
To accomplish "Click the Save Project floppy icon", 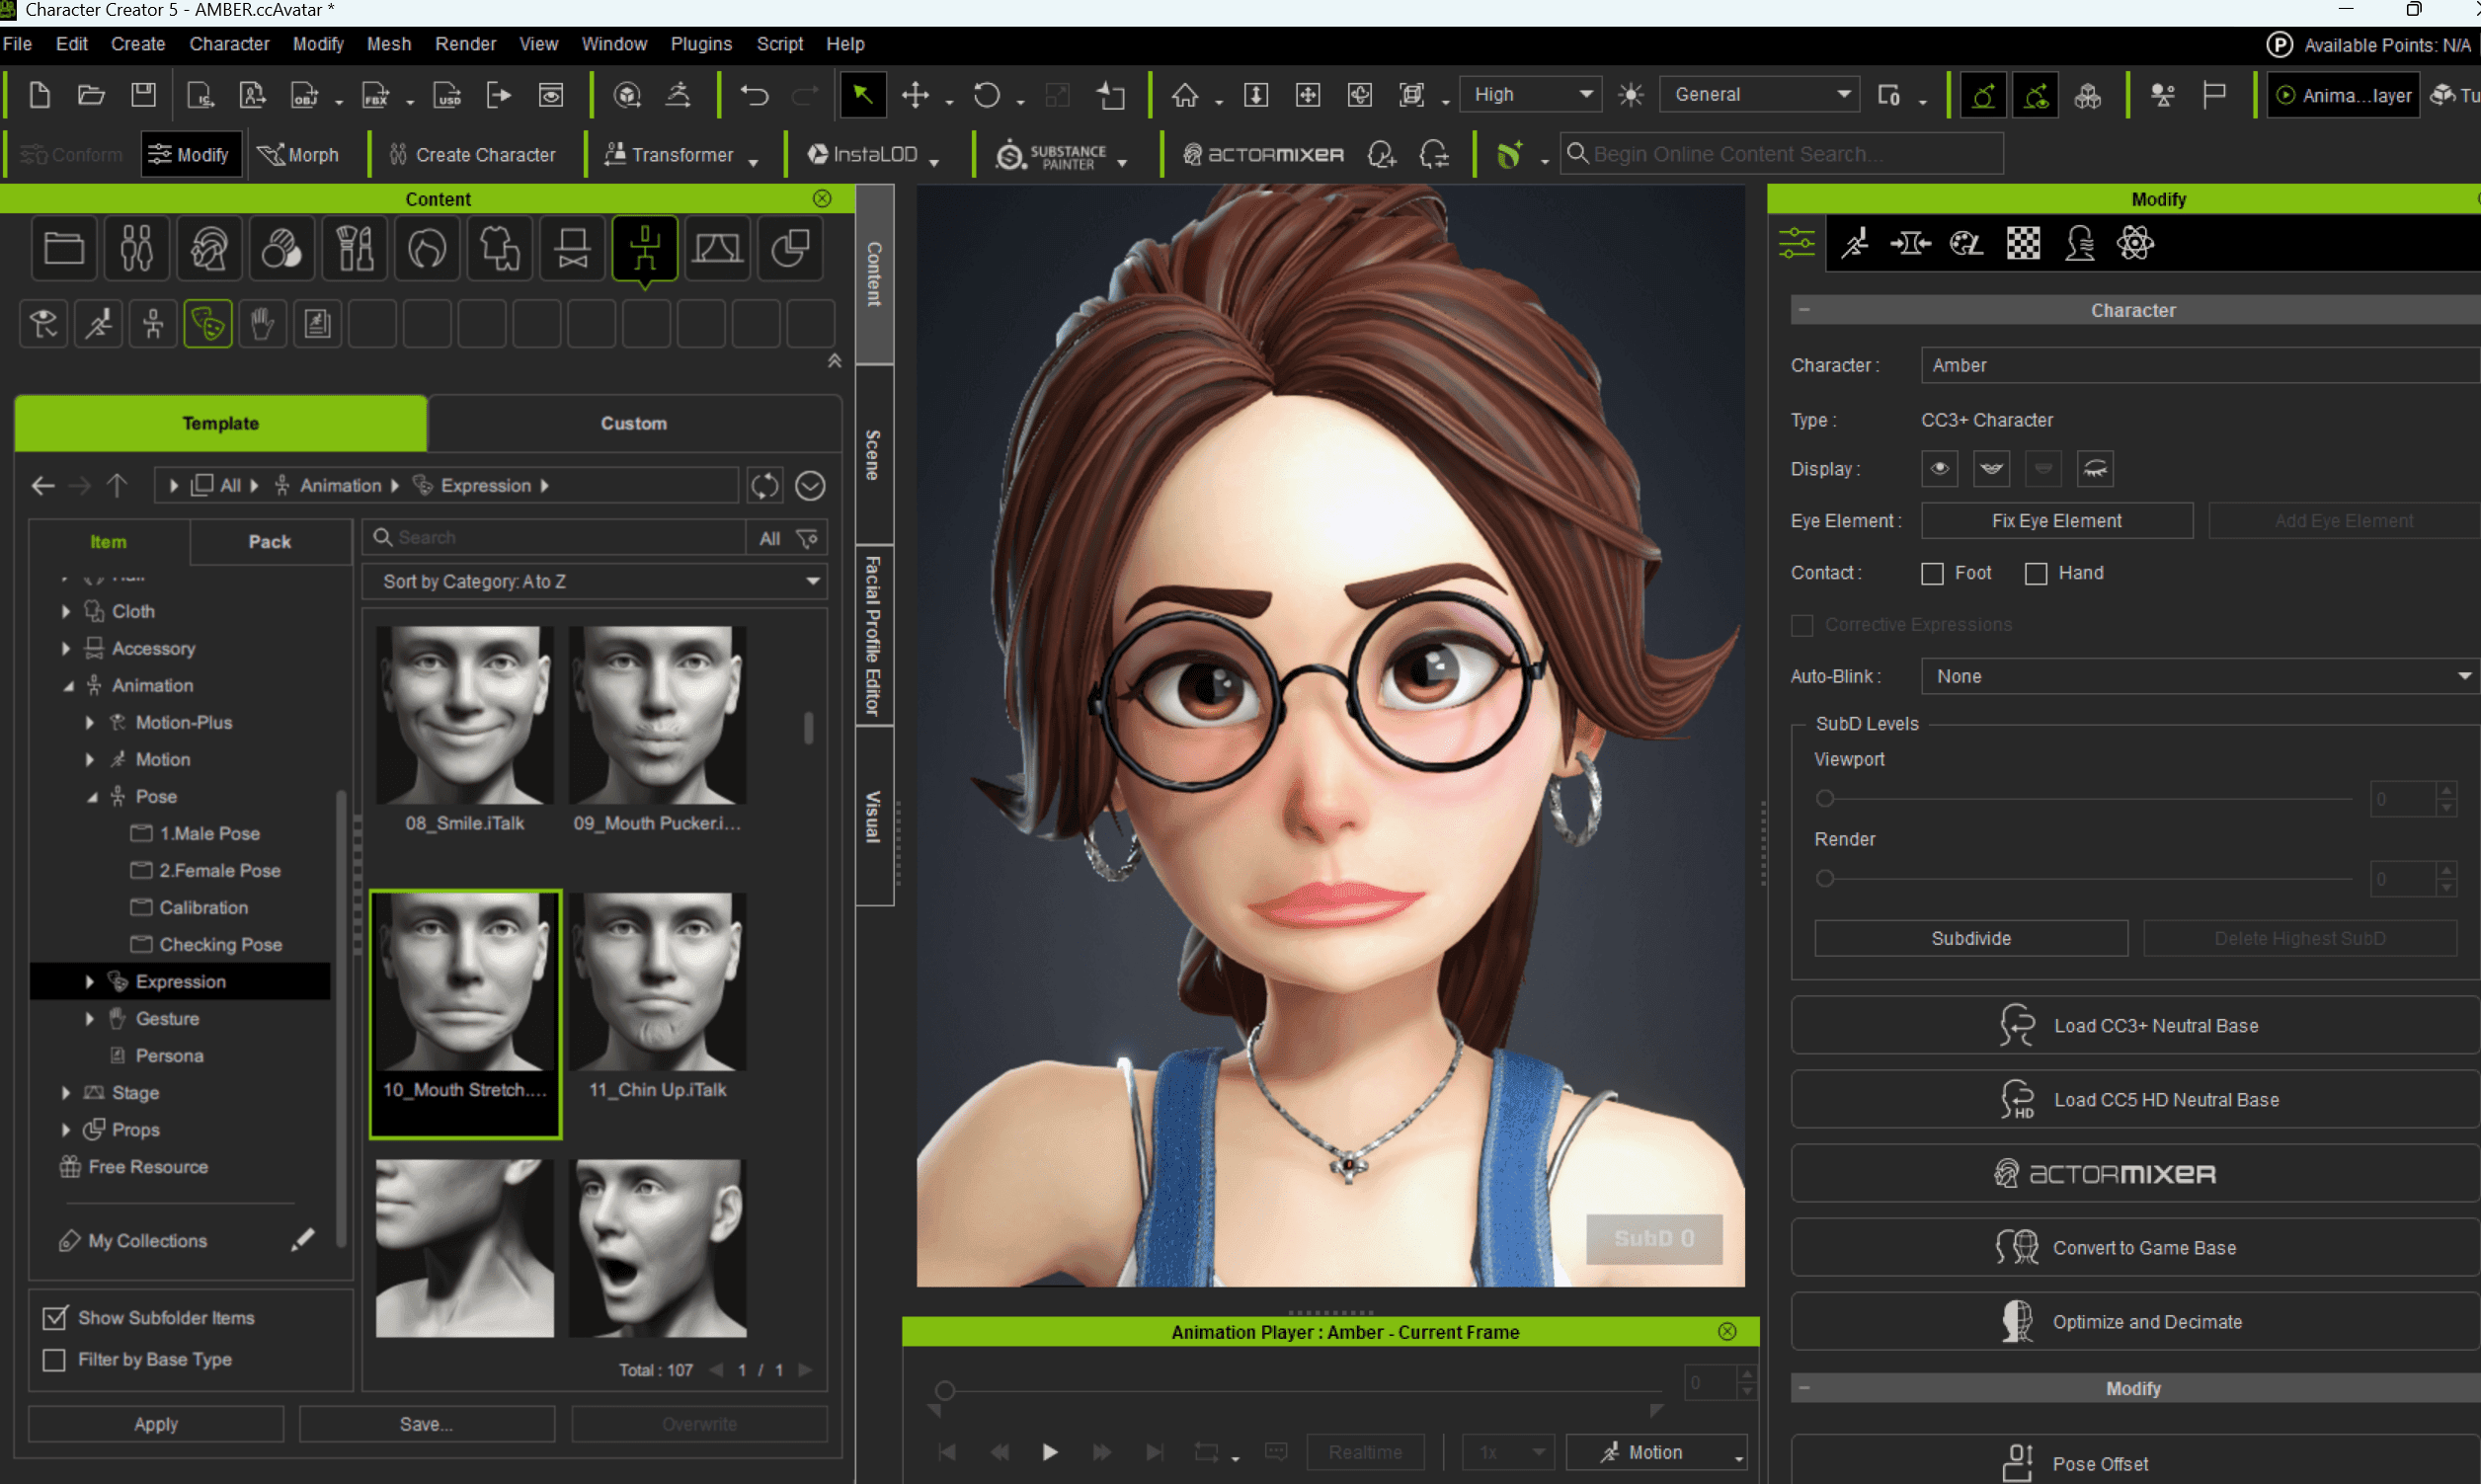I will [x=144, y=95].
